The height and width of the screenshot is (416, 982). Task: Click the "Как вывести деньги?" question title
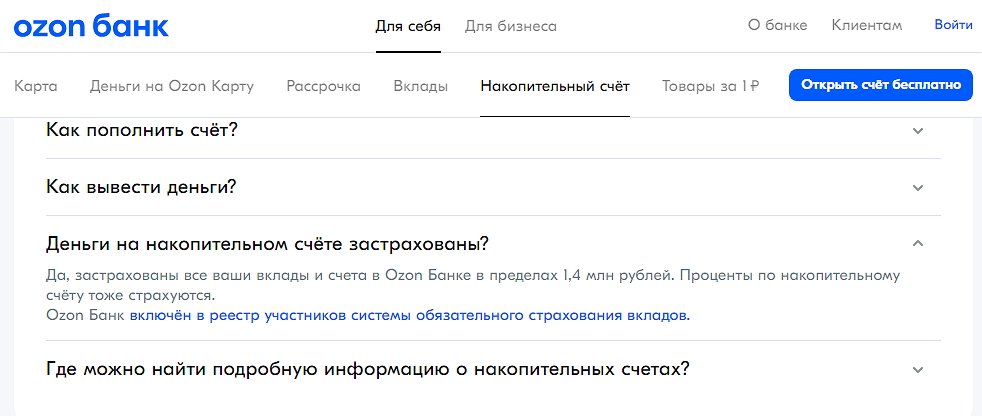(141, 187)
